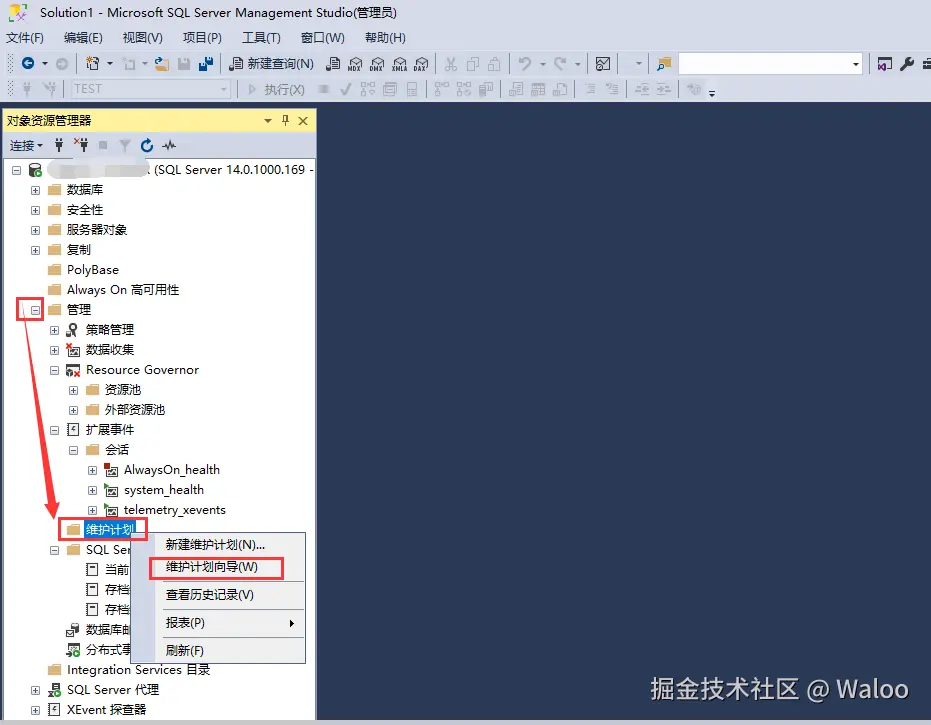This screenshot has height=725, width=931.
Task: Select the Always On 高可用性 tree item
Action: [x=123, y=290]
